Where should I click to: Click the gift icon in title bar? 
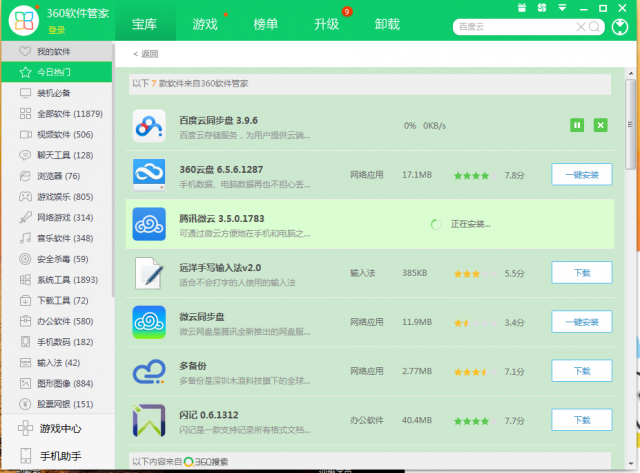[x=522, y=8]
